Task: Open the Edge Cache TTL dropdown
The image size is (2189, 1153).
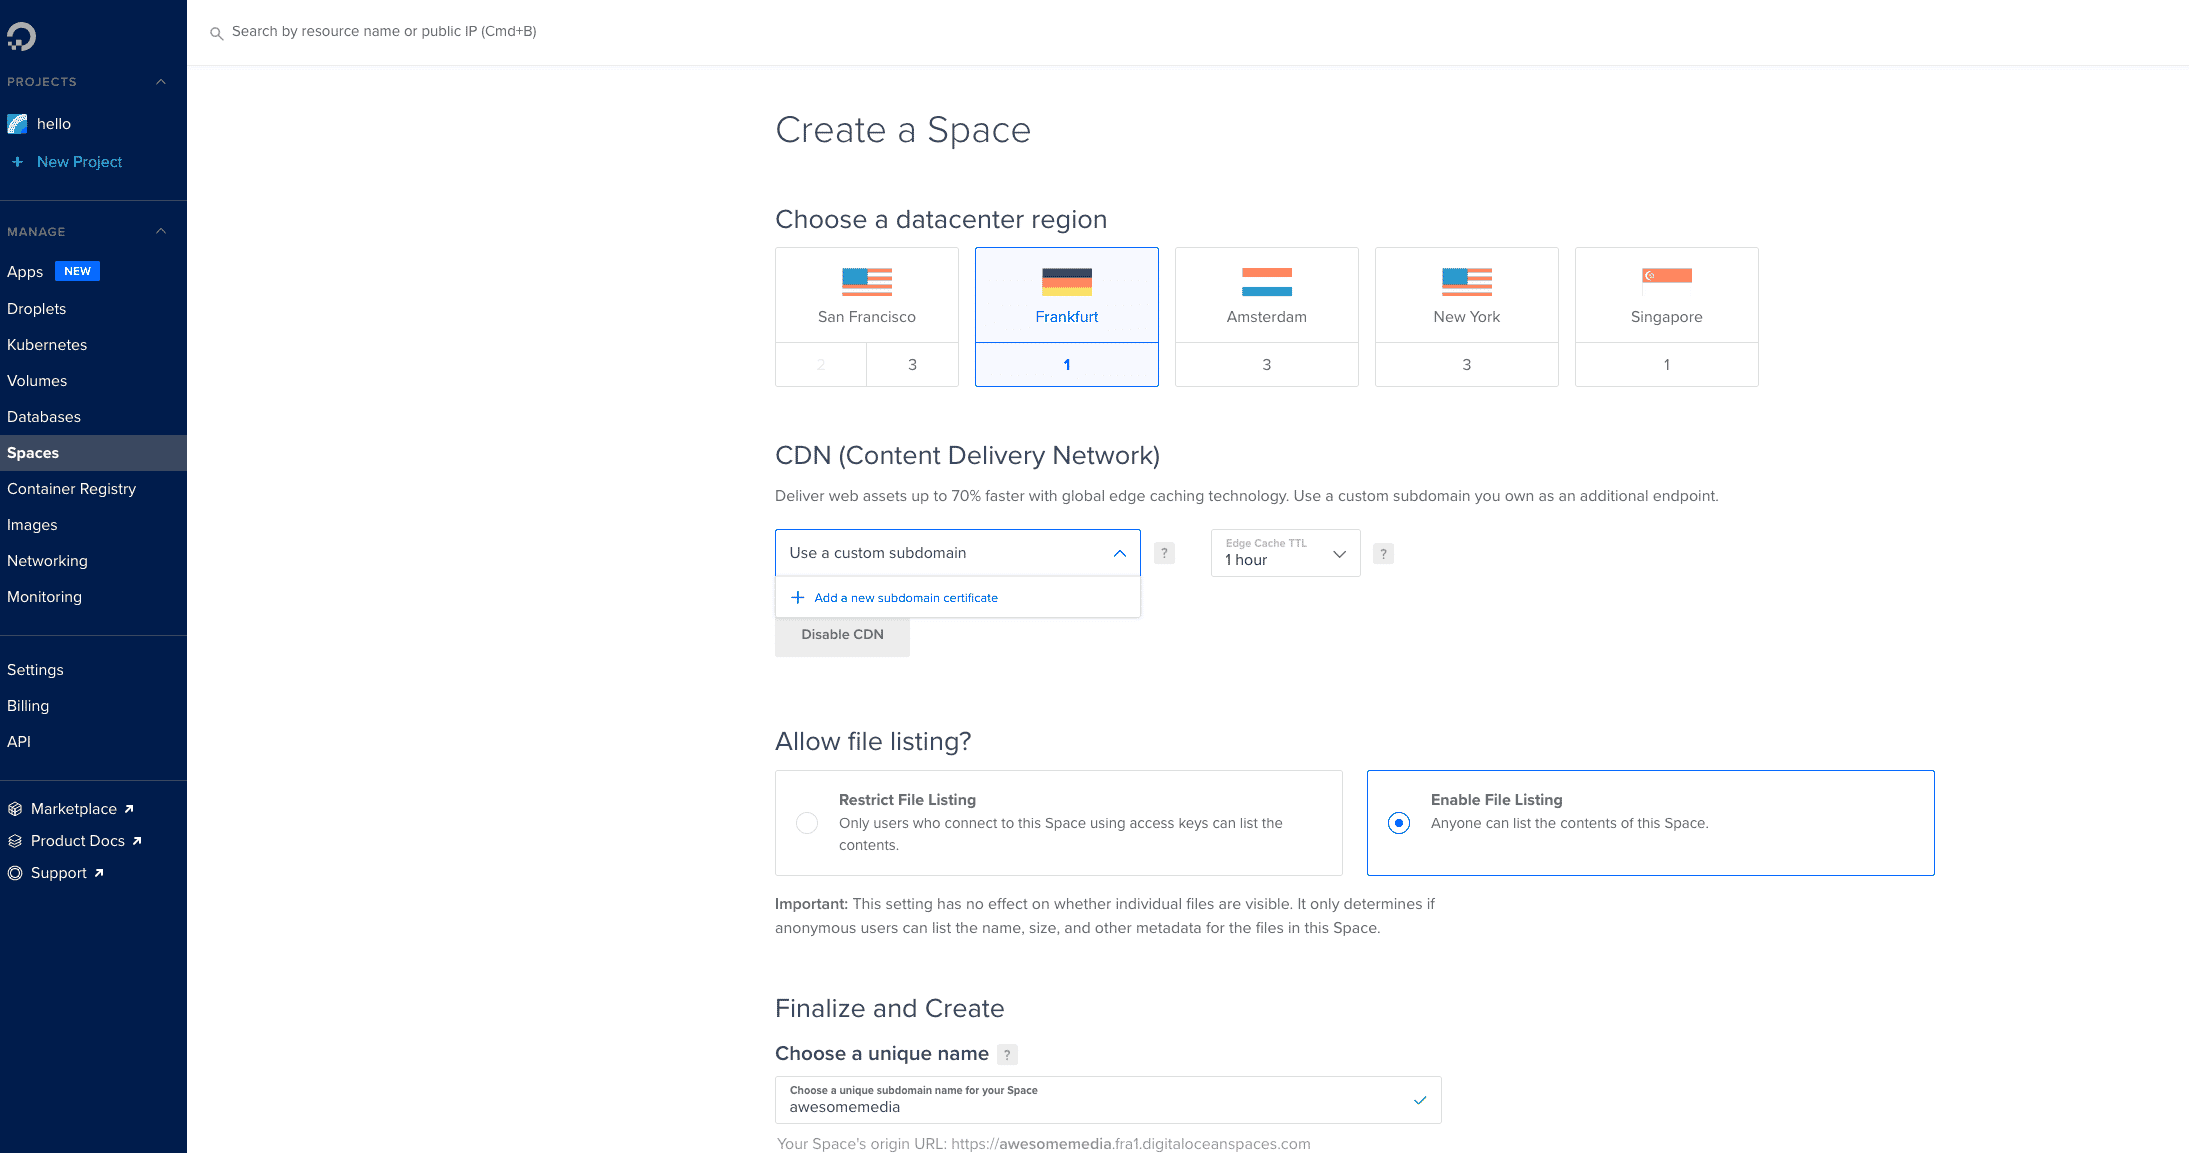Action: pos(1285,553)
